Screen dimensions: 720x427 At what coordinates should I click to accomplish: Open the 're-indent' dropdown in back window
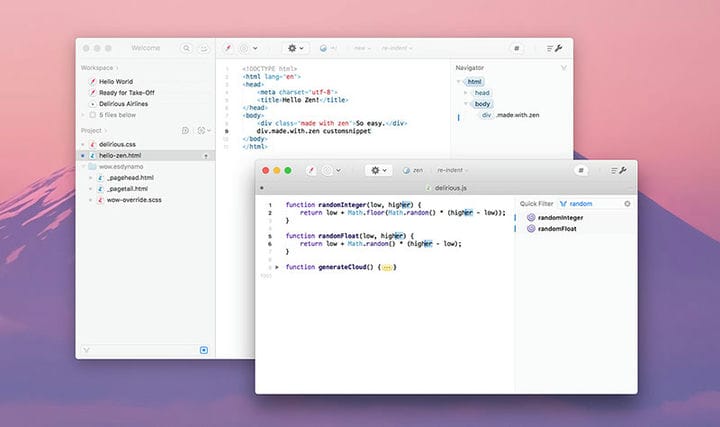(396, 48)
